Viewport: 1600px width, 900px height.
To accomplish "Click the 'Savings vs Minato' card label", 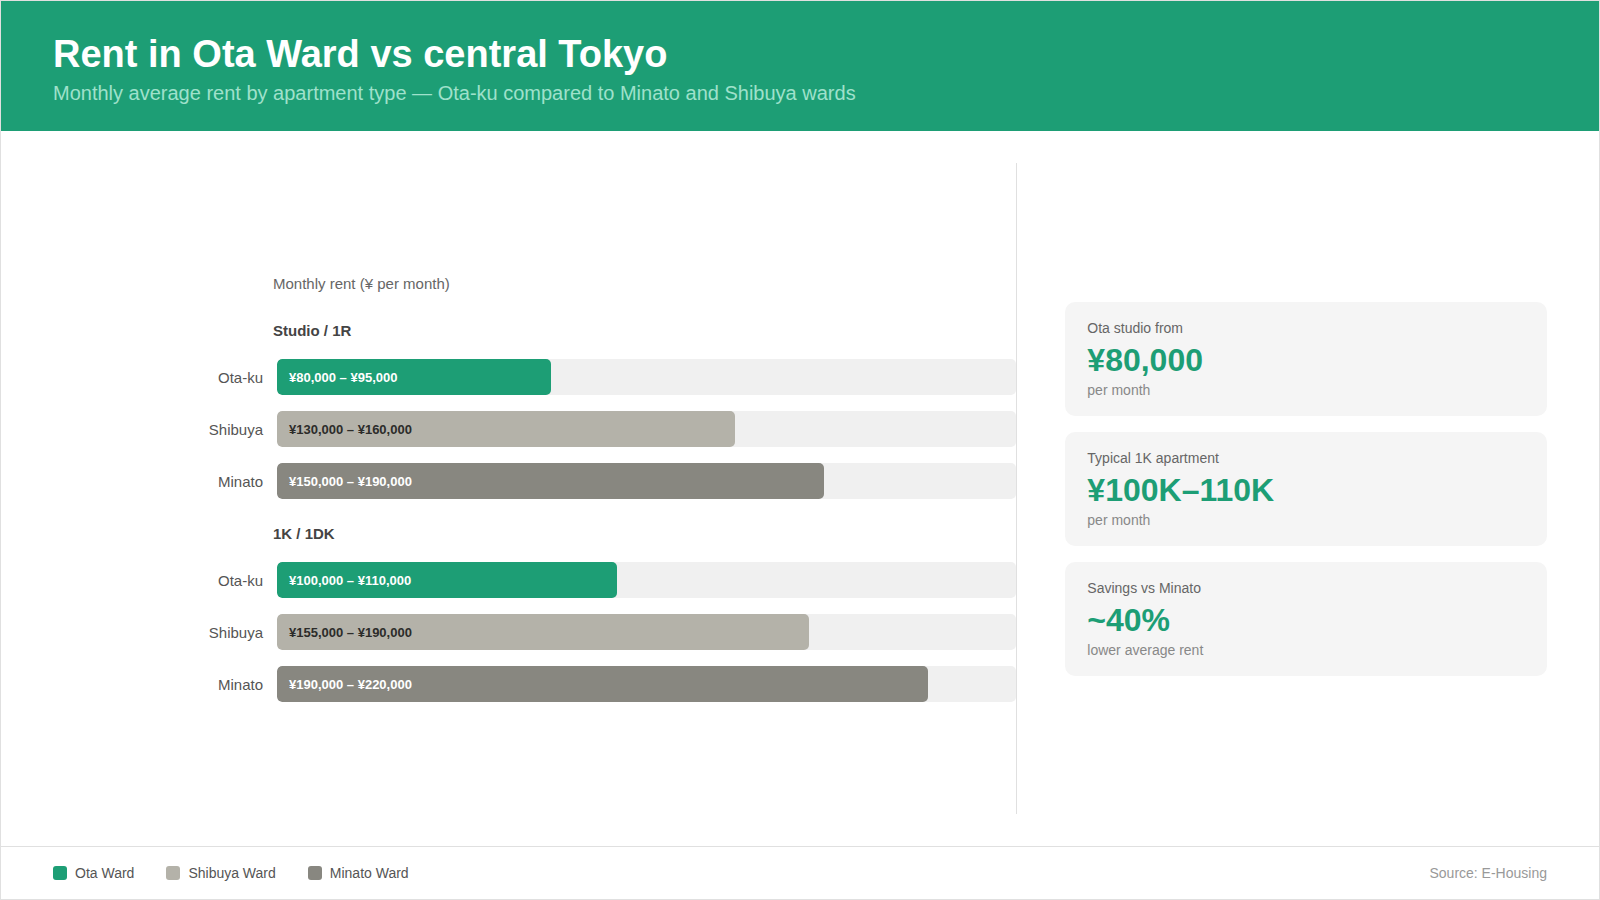I will click(1144, 588).
